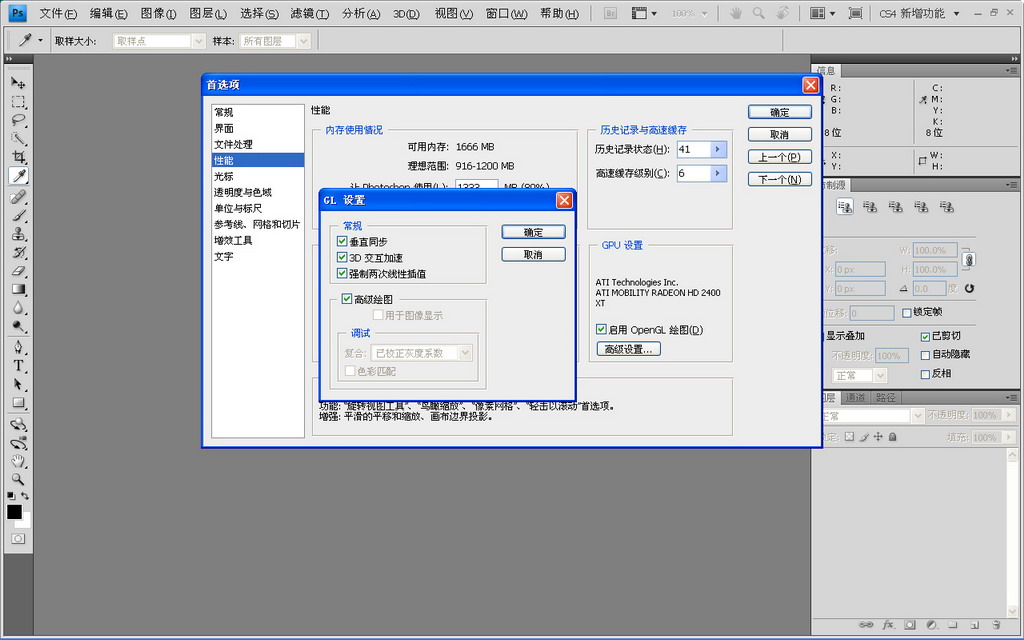Select the Blur droplet tool
1024x640 pixels.
18,308
